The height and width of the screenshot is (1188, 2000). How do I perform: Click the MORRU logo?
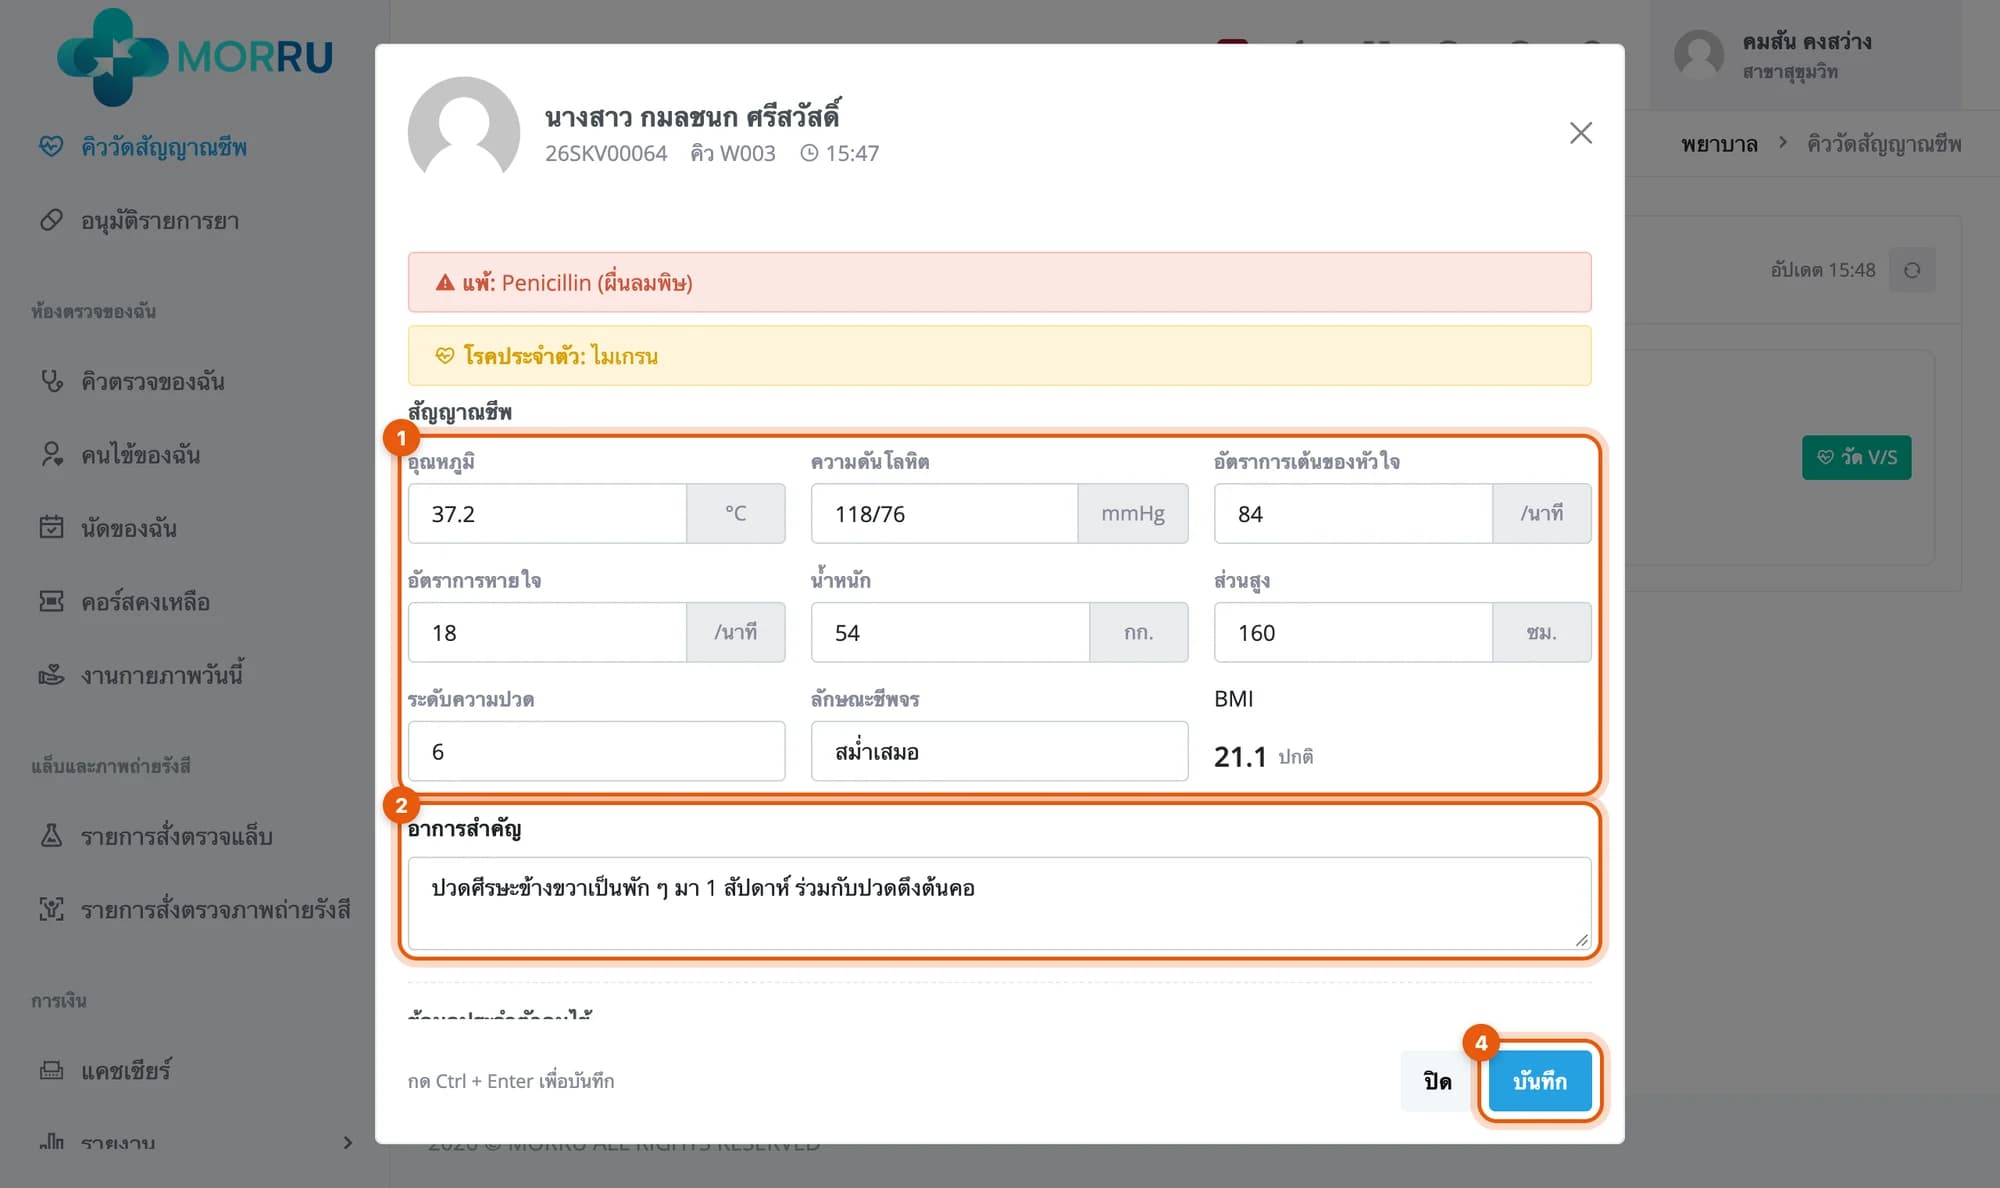(x=195, y=57)
